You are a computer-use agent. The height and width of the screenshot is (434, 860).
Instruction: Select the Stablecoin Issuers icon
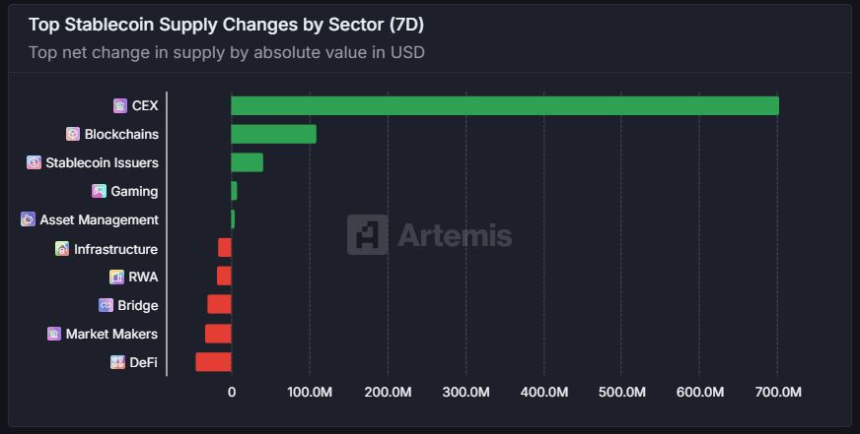click(x=34, y=162)
